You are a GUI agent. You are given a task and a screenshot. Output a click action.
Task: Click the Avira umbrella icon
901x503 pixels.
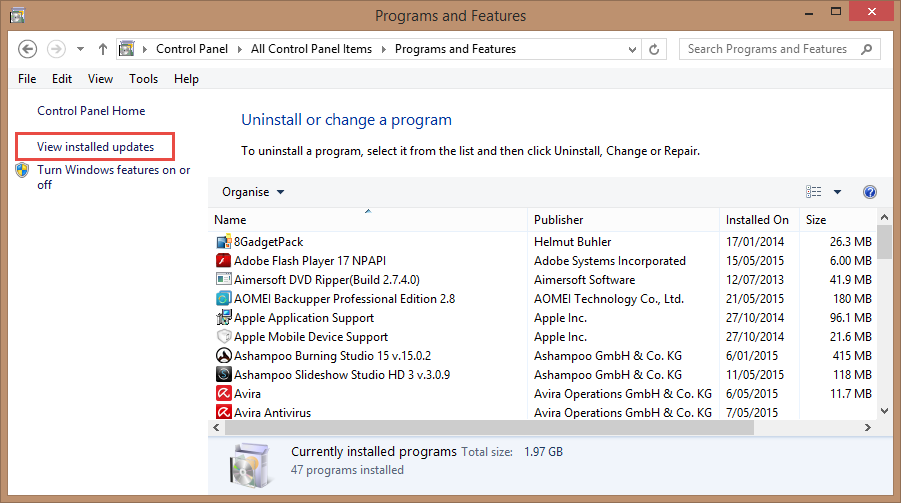point(224,393)
